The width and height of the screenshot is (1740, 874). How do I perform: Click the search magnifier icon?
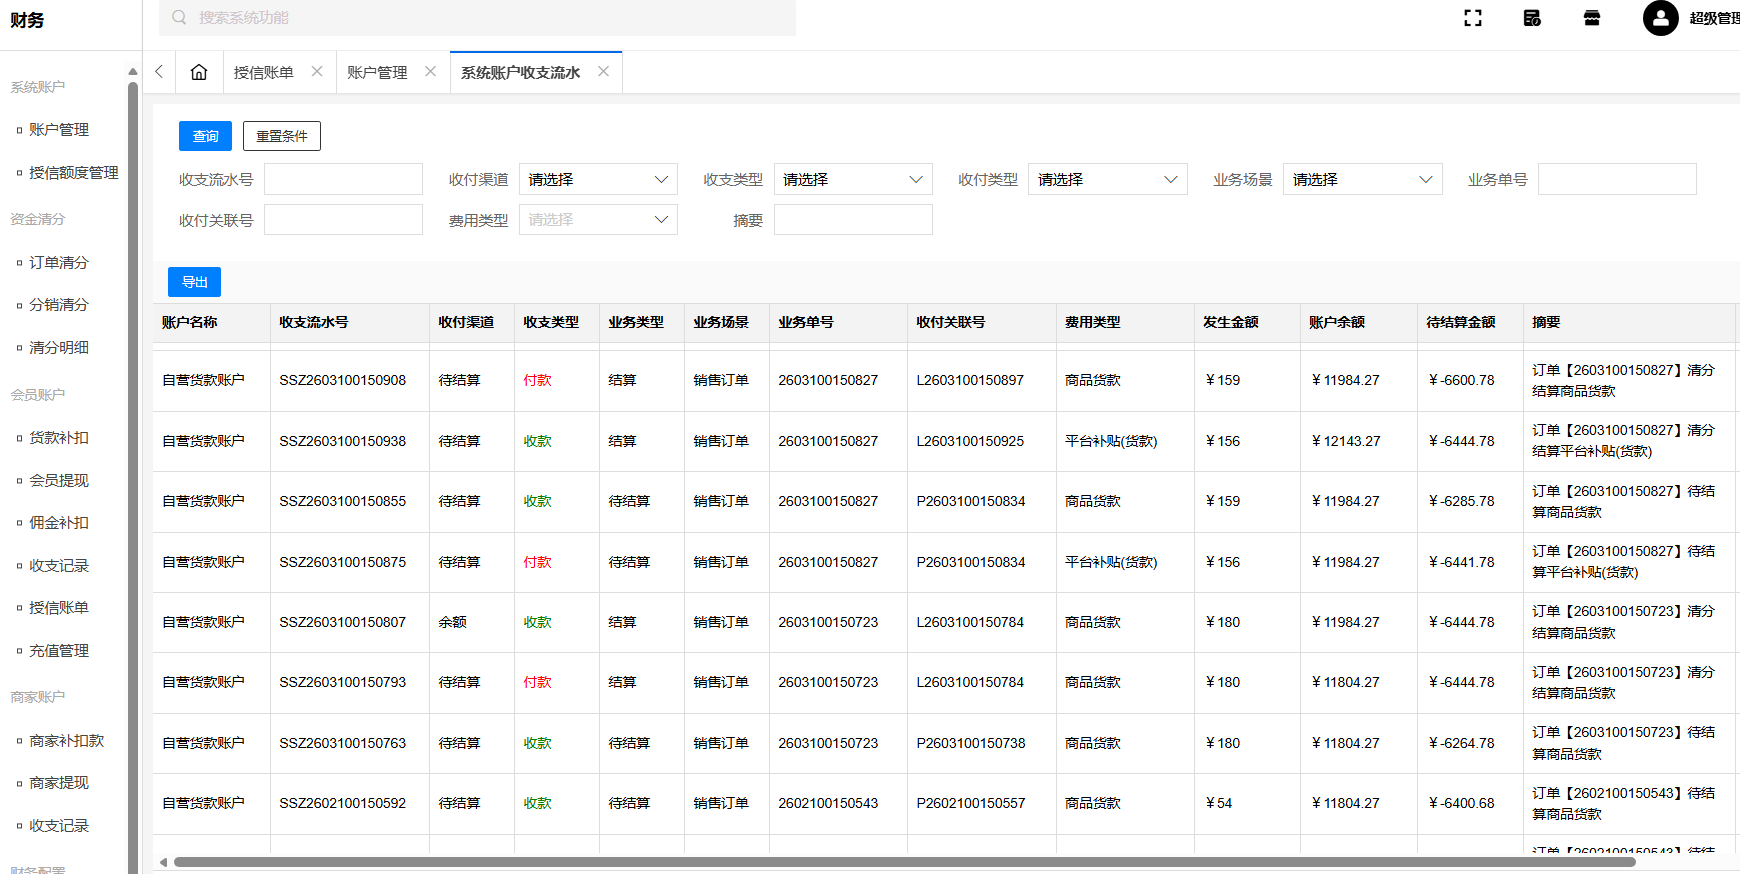(x=179, y=17)
